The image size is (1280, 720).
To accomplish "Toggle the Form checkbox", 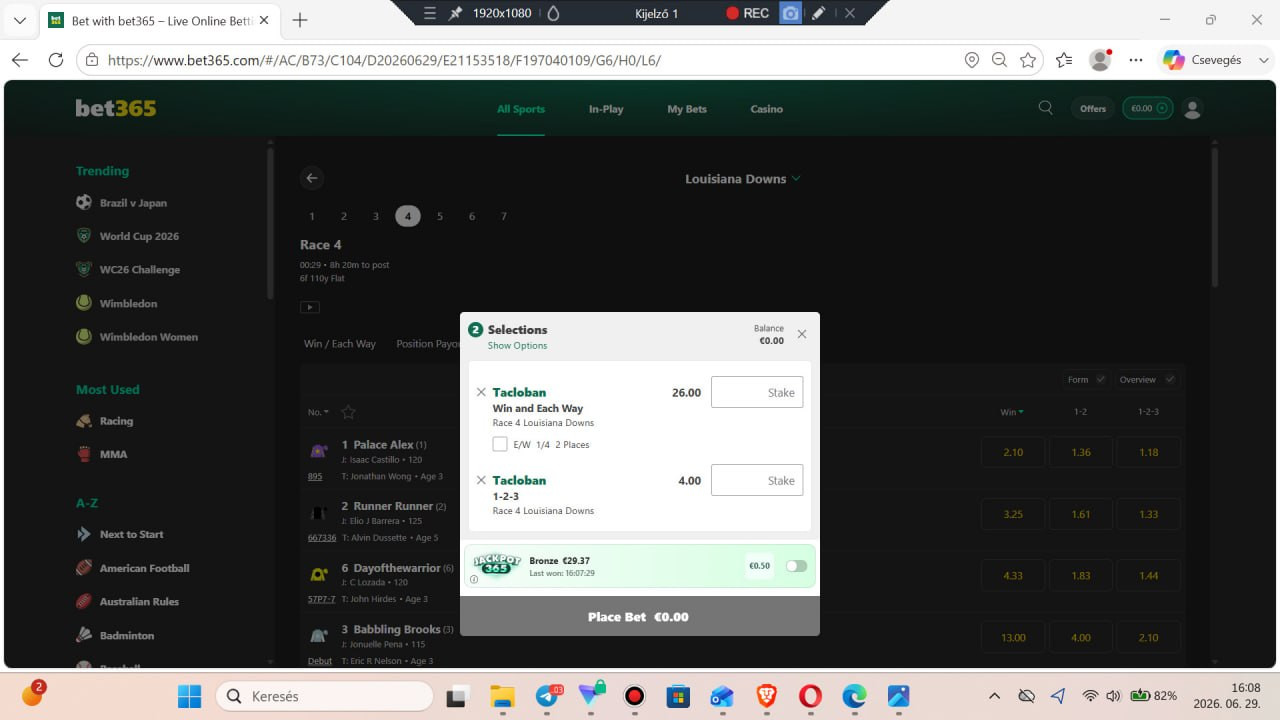I will coord(1101,379).
